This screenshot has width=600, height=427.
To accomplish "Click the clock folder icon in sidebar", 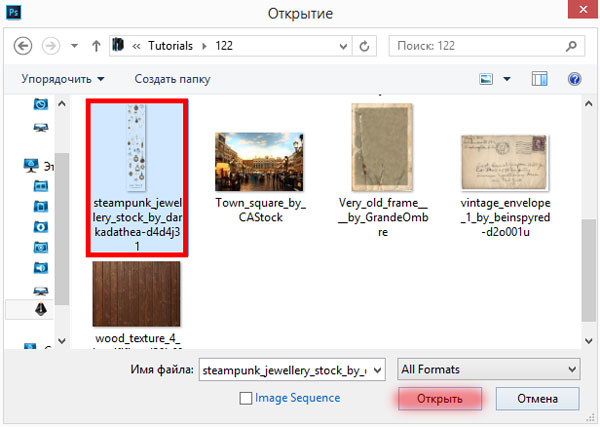I will pos(41,104).
